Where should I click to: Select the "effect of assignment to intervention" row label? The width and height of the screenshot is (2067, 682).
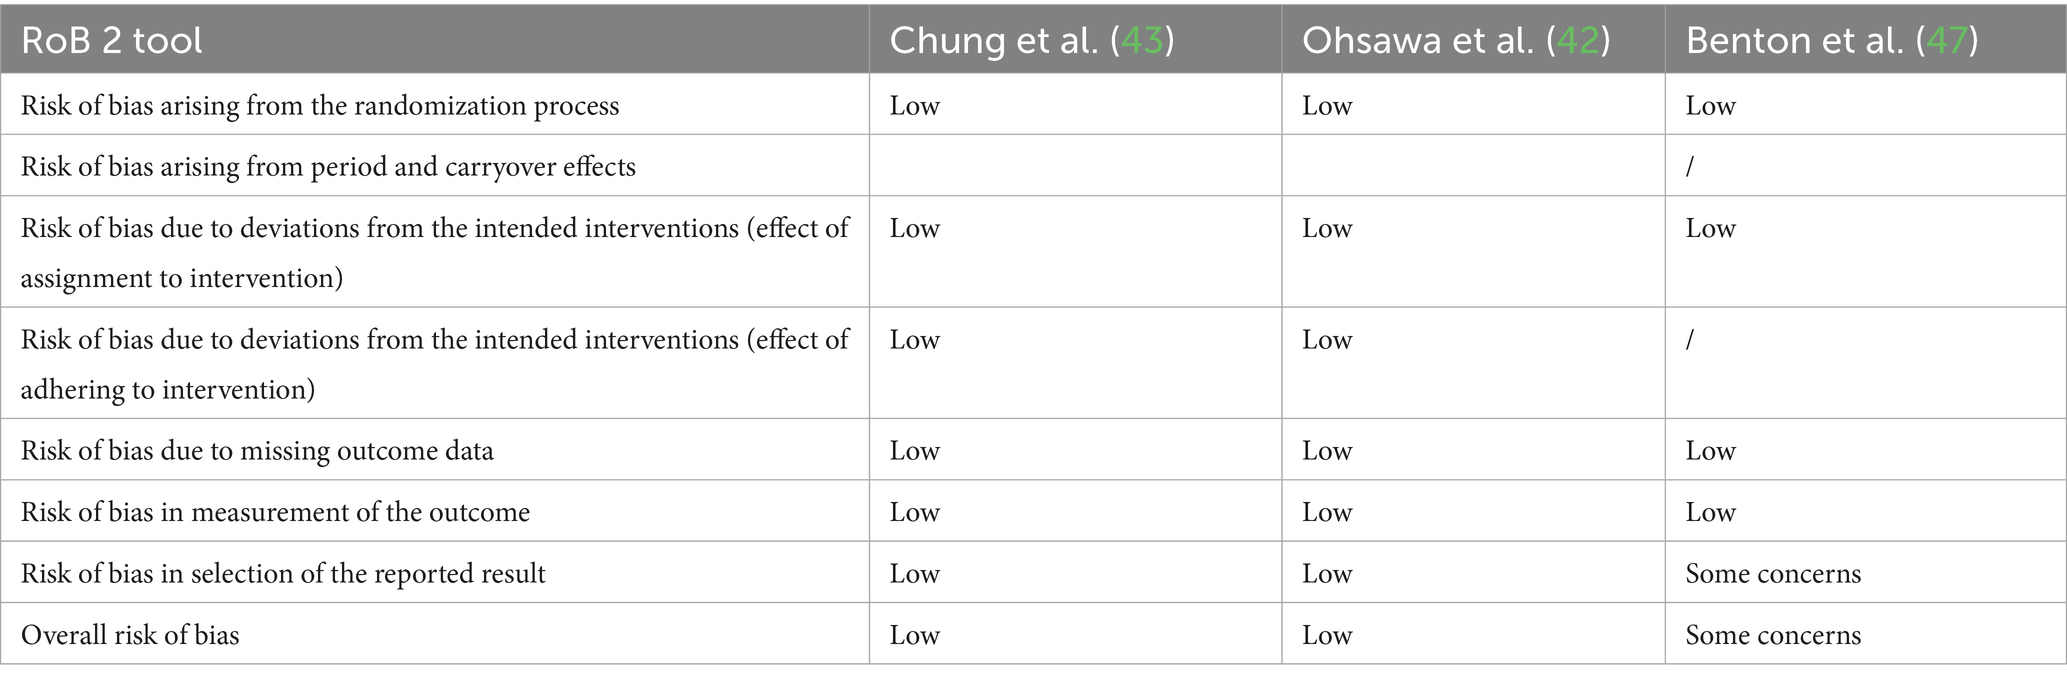[x=434, y=252]
